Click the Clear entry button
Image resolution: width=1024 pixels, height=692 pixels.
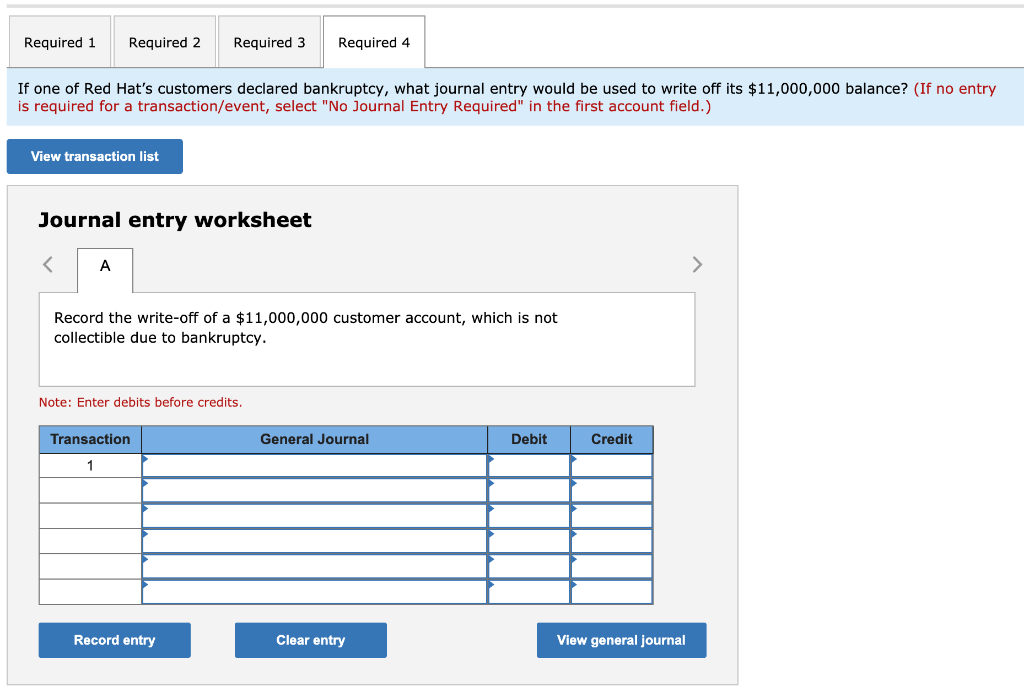coord(311,640)
